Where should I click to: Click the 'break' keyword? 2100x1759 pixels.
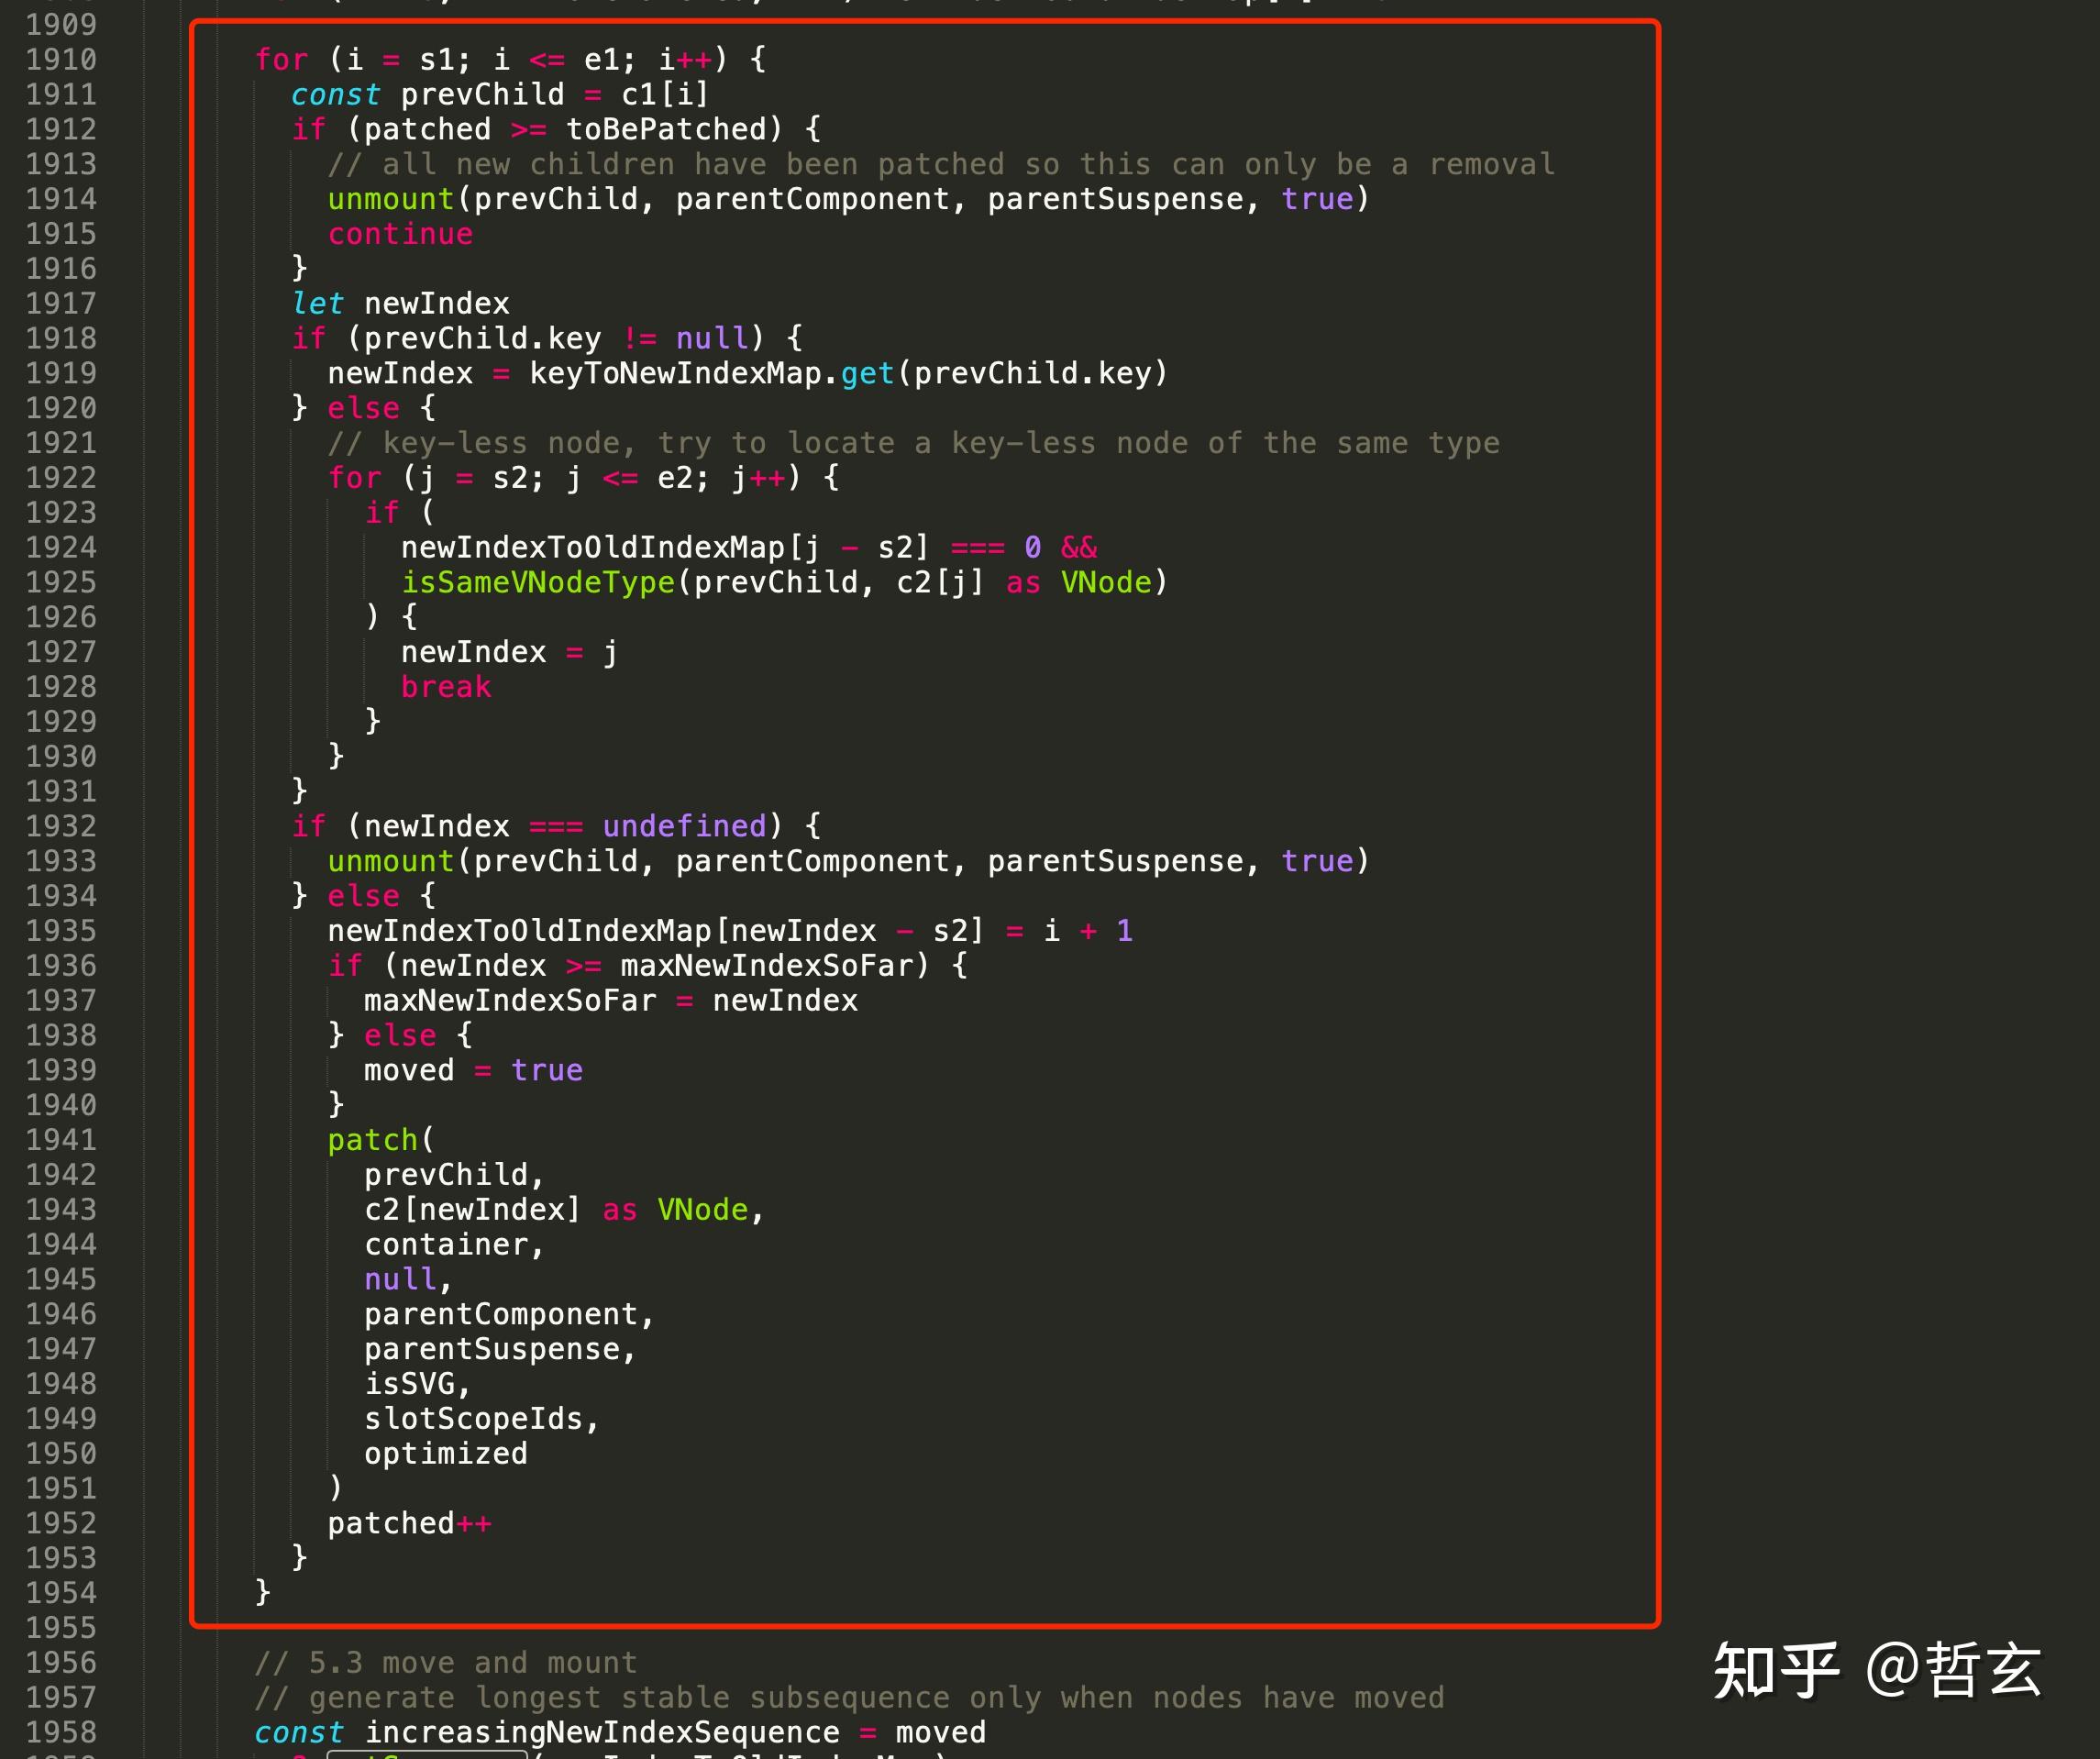[x=446, y=687]
